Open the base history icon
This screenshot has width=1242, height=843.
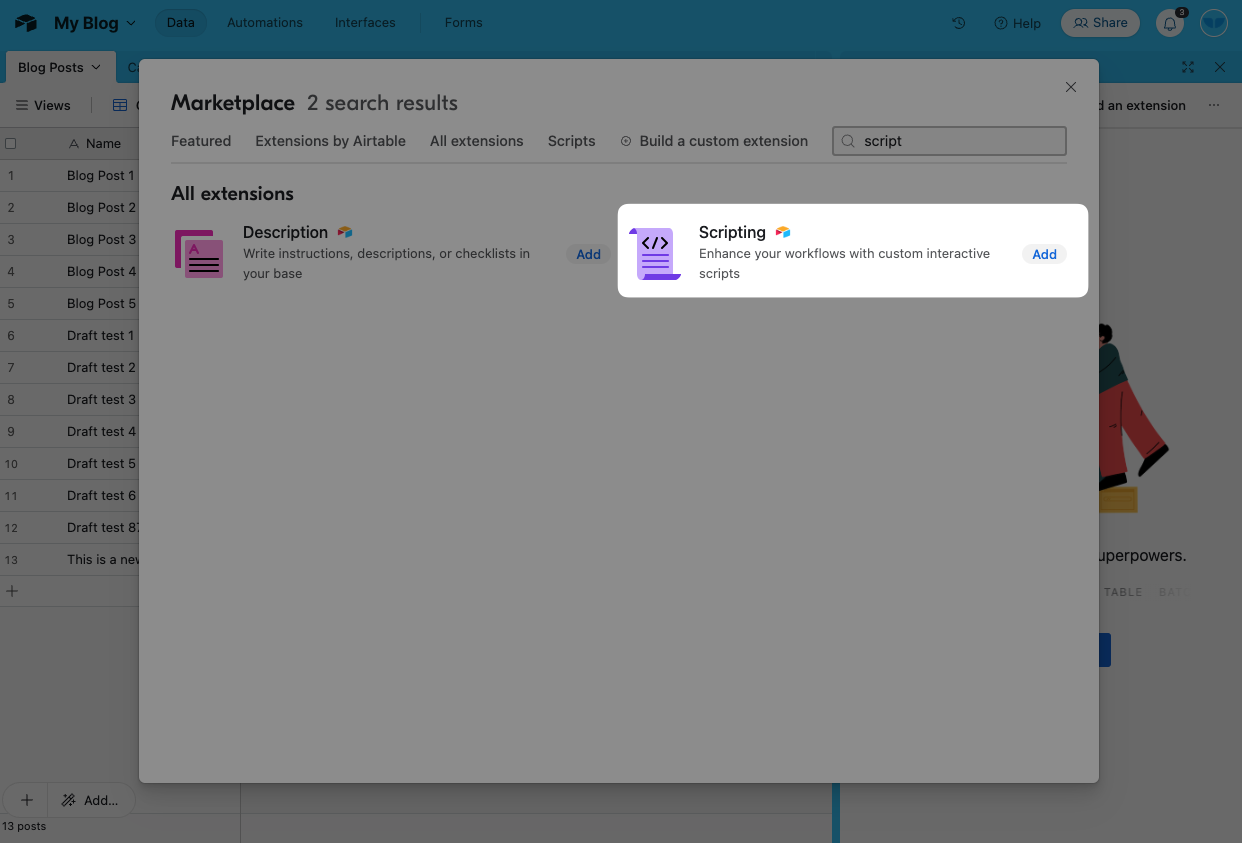pyautogui.click(x=959, y=23)
